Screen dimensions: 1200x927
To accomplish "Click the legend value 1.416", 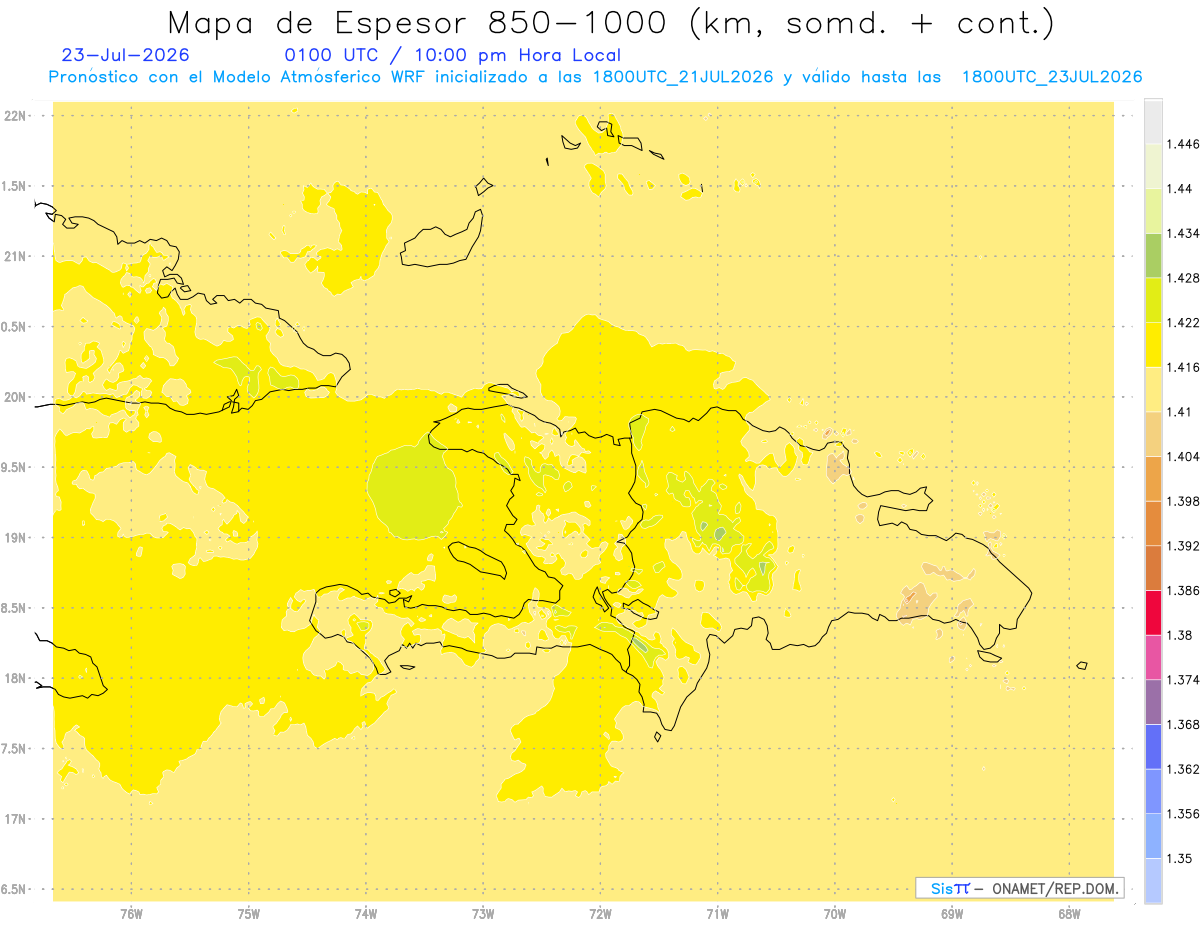I will [1185, 367].
